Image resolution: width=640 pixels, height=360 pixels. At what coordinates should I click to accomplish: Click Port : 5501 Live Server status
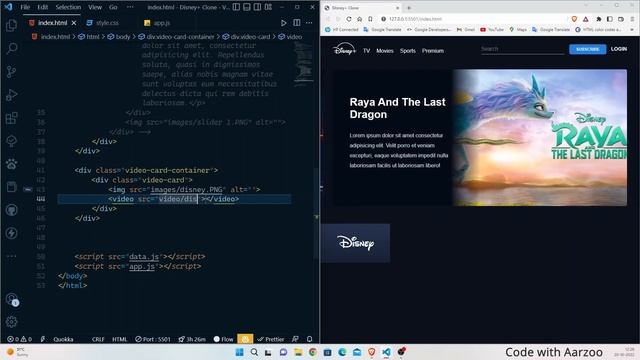[153, 339]
